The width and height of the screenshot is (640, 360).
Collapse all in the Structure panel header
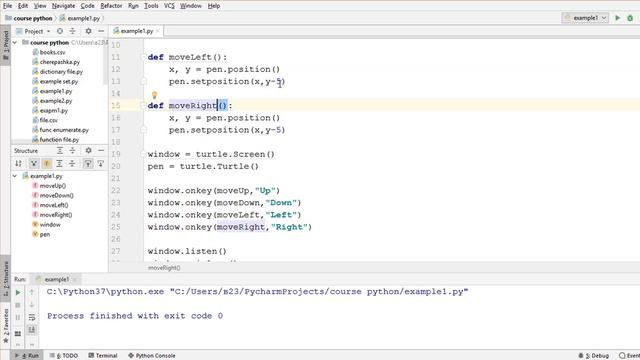[72, 151]
